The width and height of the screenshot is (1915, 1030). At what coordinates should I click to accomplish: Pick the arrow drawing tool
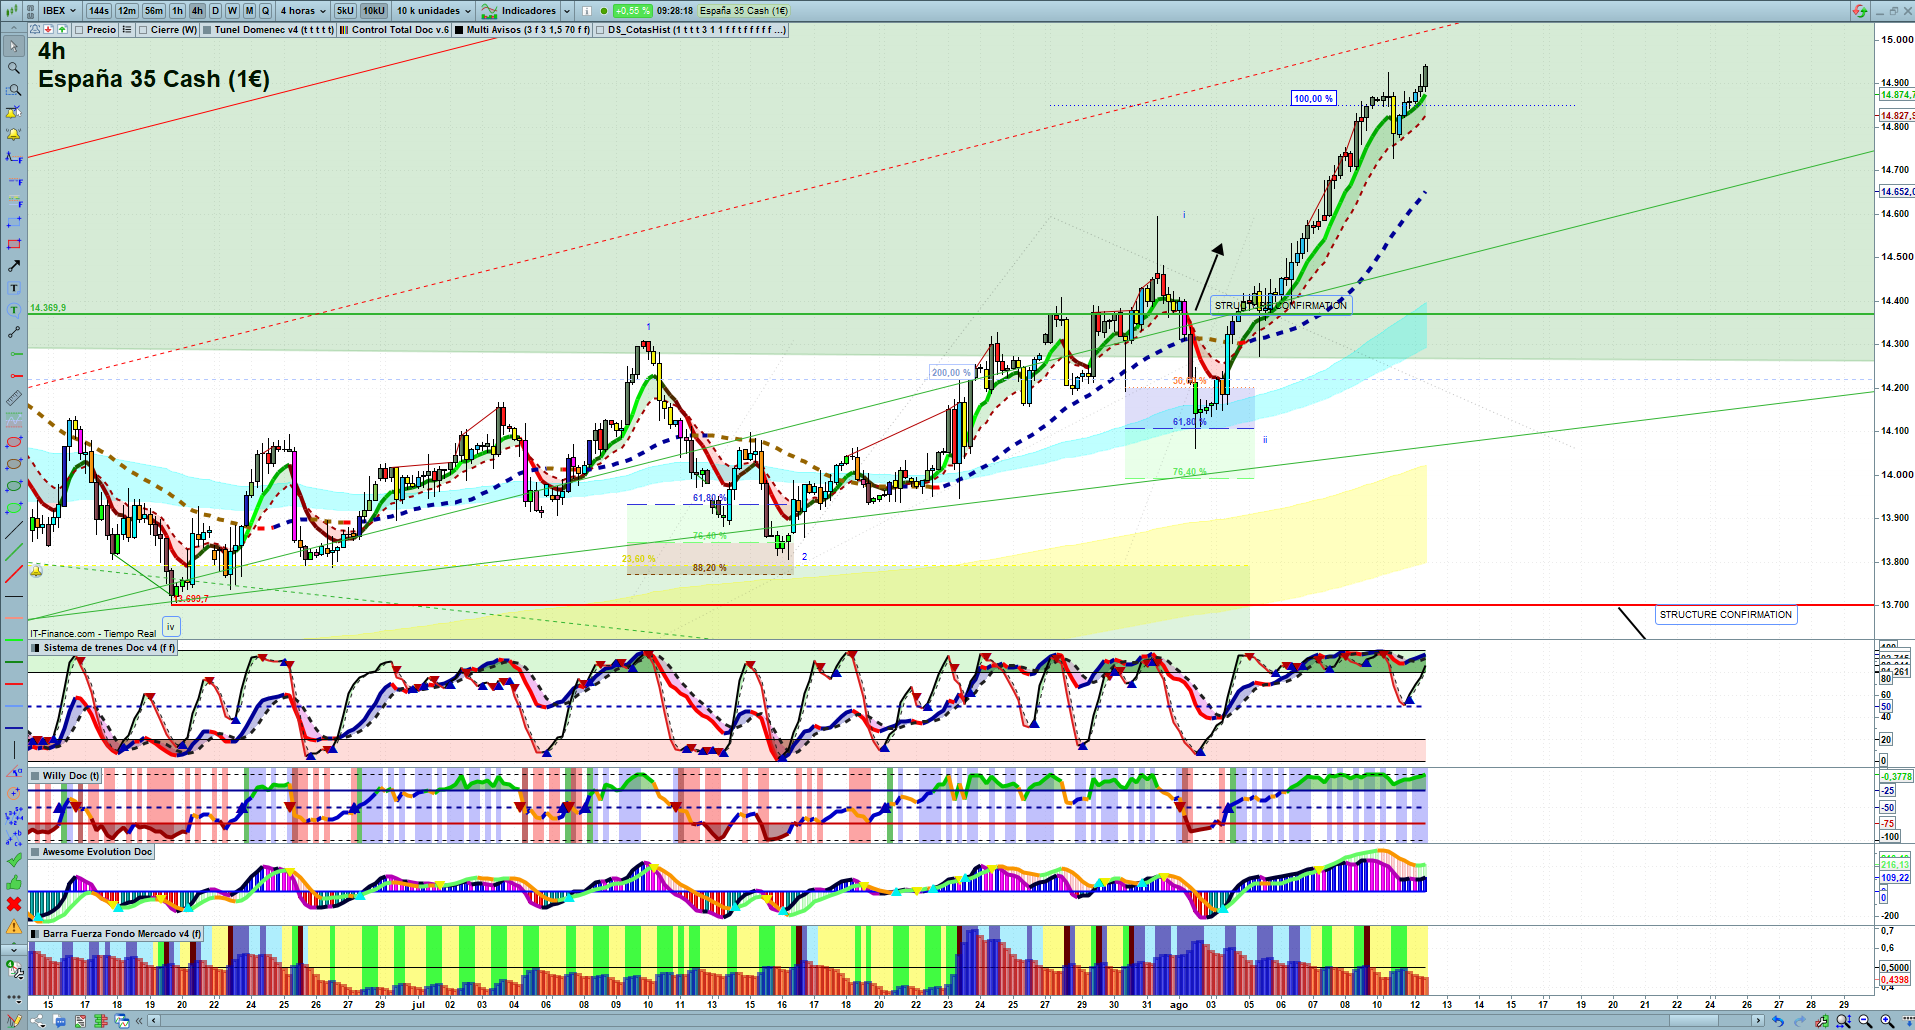tap(14, 266)
